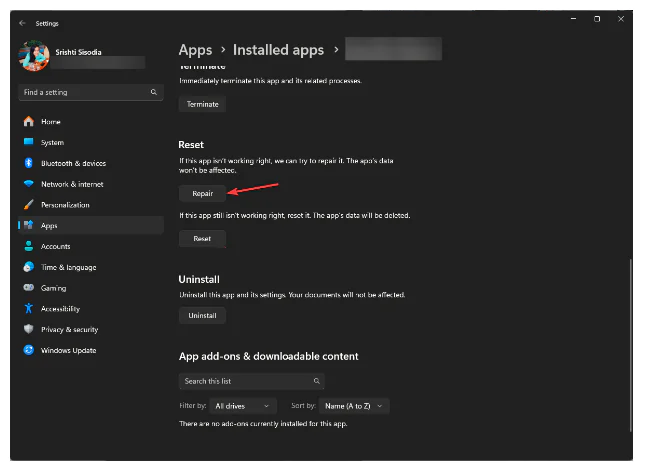
Task: Click the Bluetooth & devices icon
Action: click(x=29, y=163)
